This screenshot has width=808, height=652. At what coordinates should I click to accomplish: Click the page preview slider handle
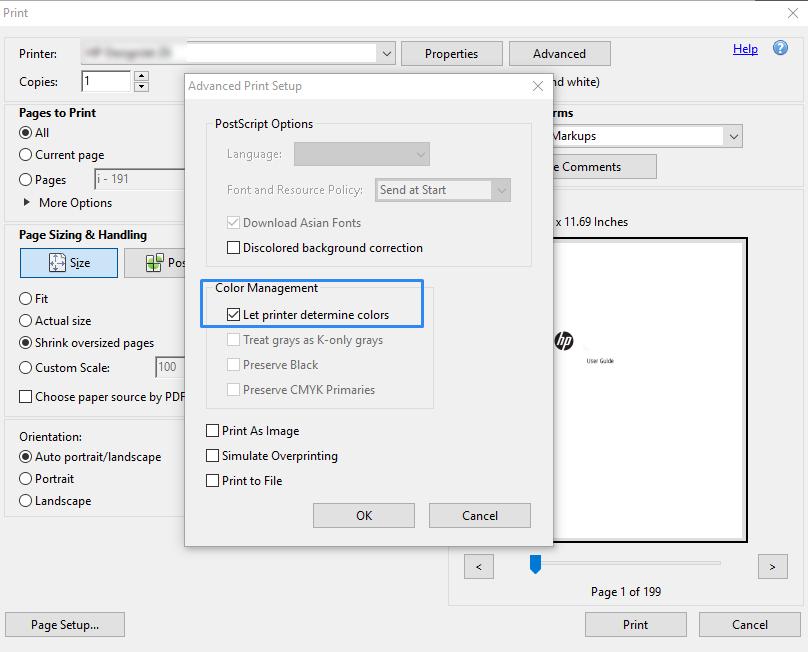point(535,564)
